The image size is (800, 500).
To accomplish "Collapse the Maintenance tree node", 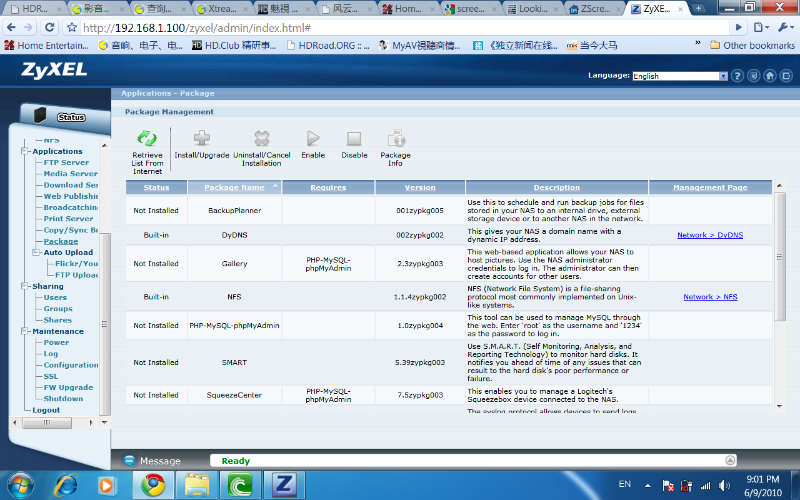I will coord(25,331).
